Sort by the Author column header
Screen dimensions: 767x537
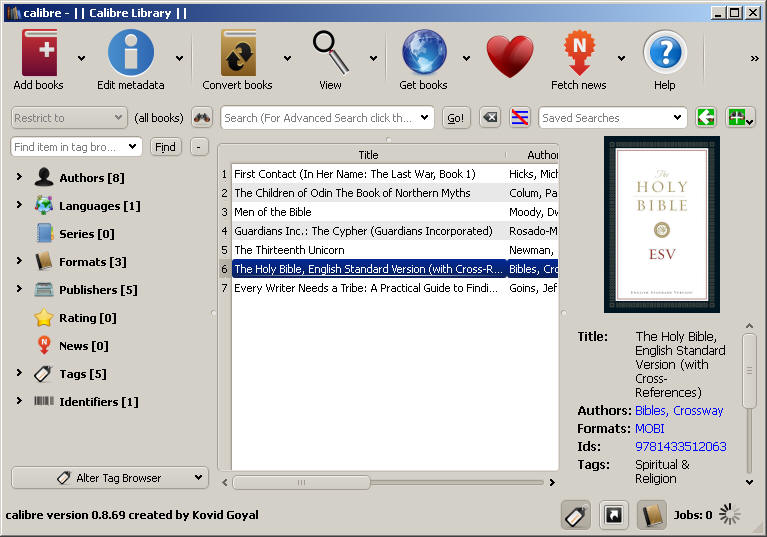click(x=532, y=155)
